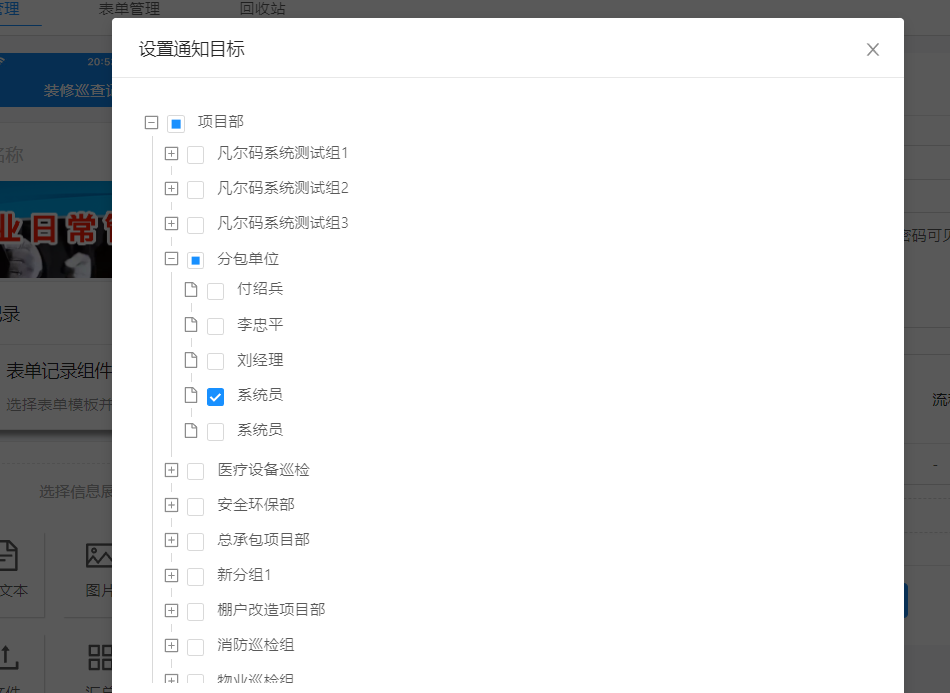
Task: Click the file icon beside 刘经理
Action: 191,361
